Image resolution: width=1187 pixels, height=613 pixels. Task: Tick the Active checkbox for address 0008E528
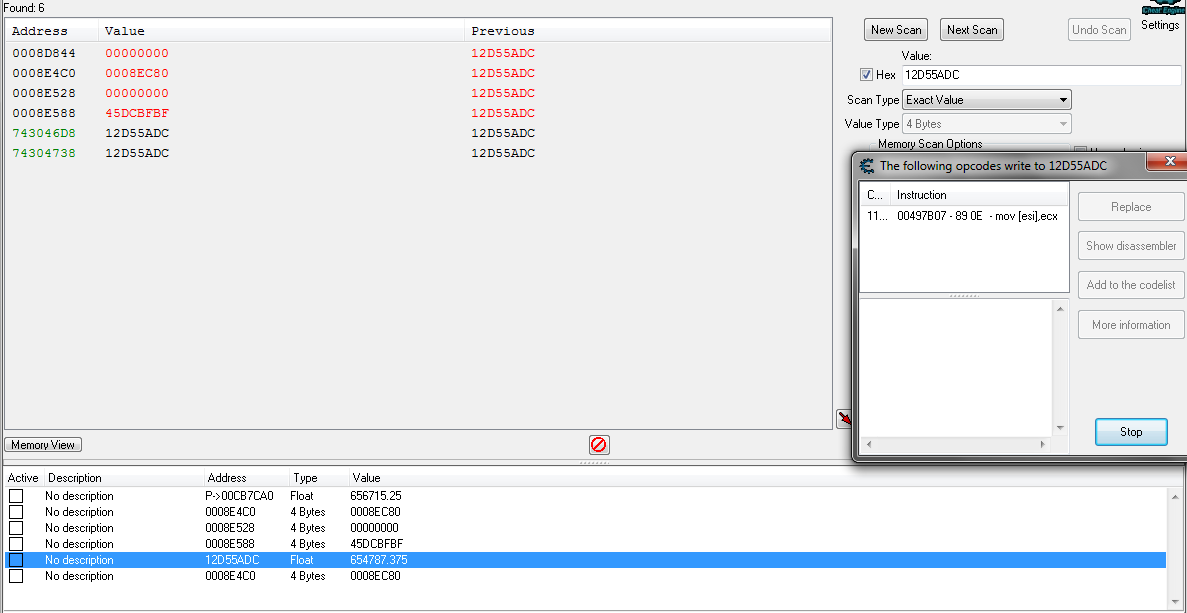16,528
